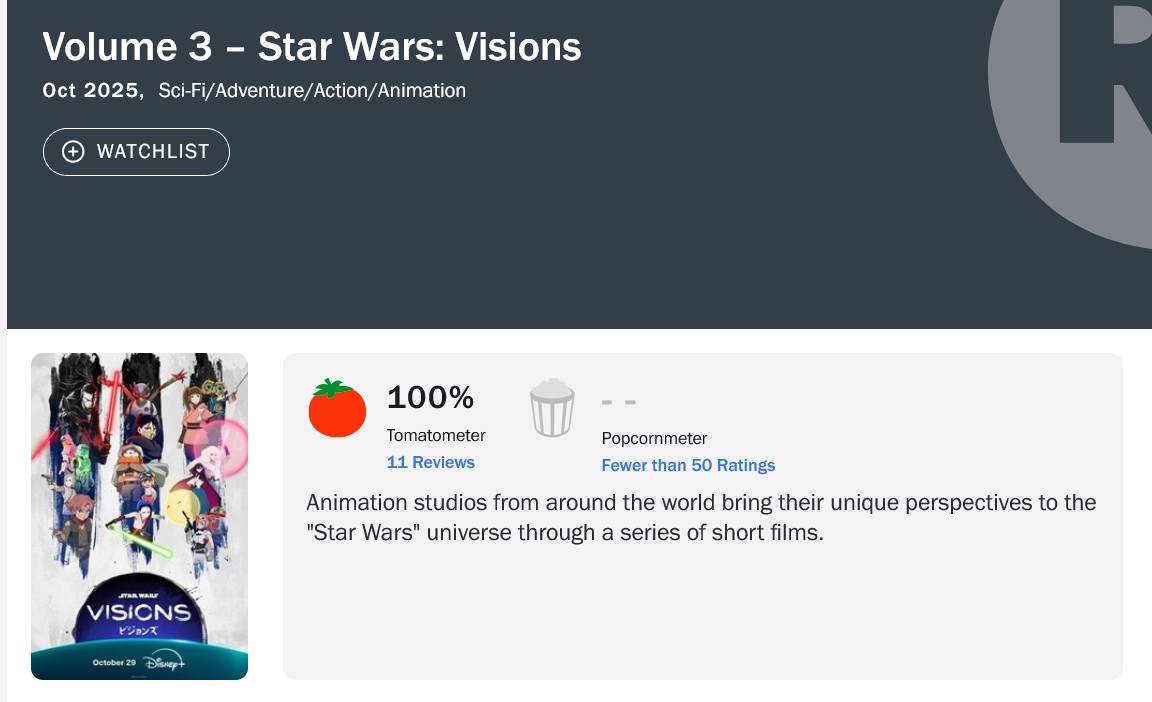
Task: Click the gray popcorn bucket icon
Action: [552, 407]
